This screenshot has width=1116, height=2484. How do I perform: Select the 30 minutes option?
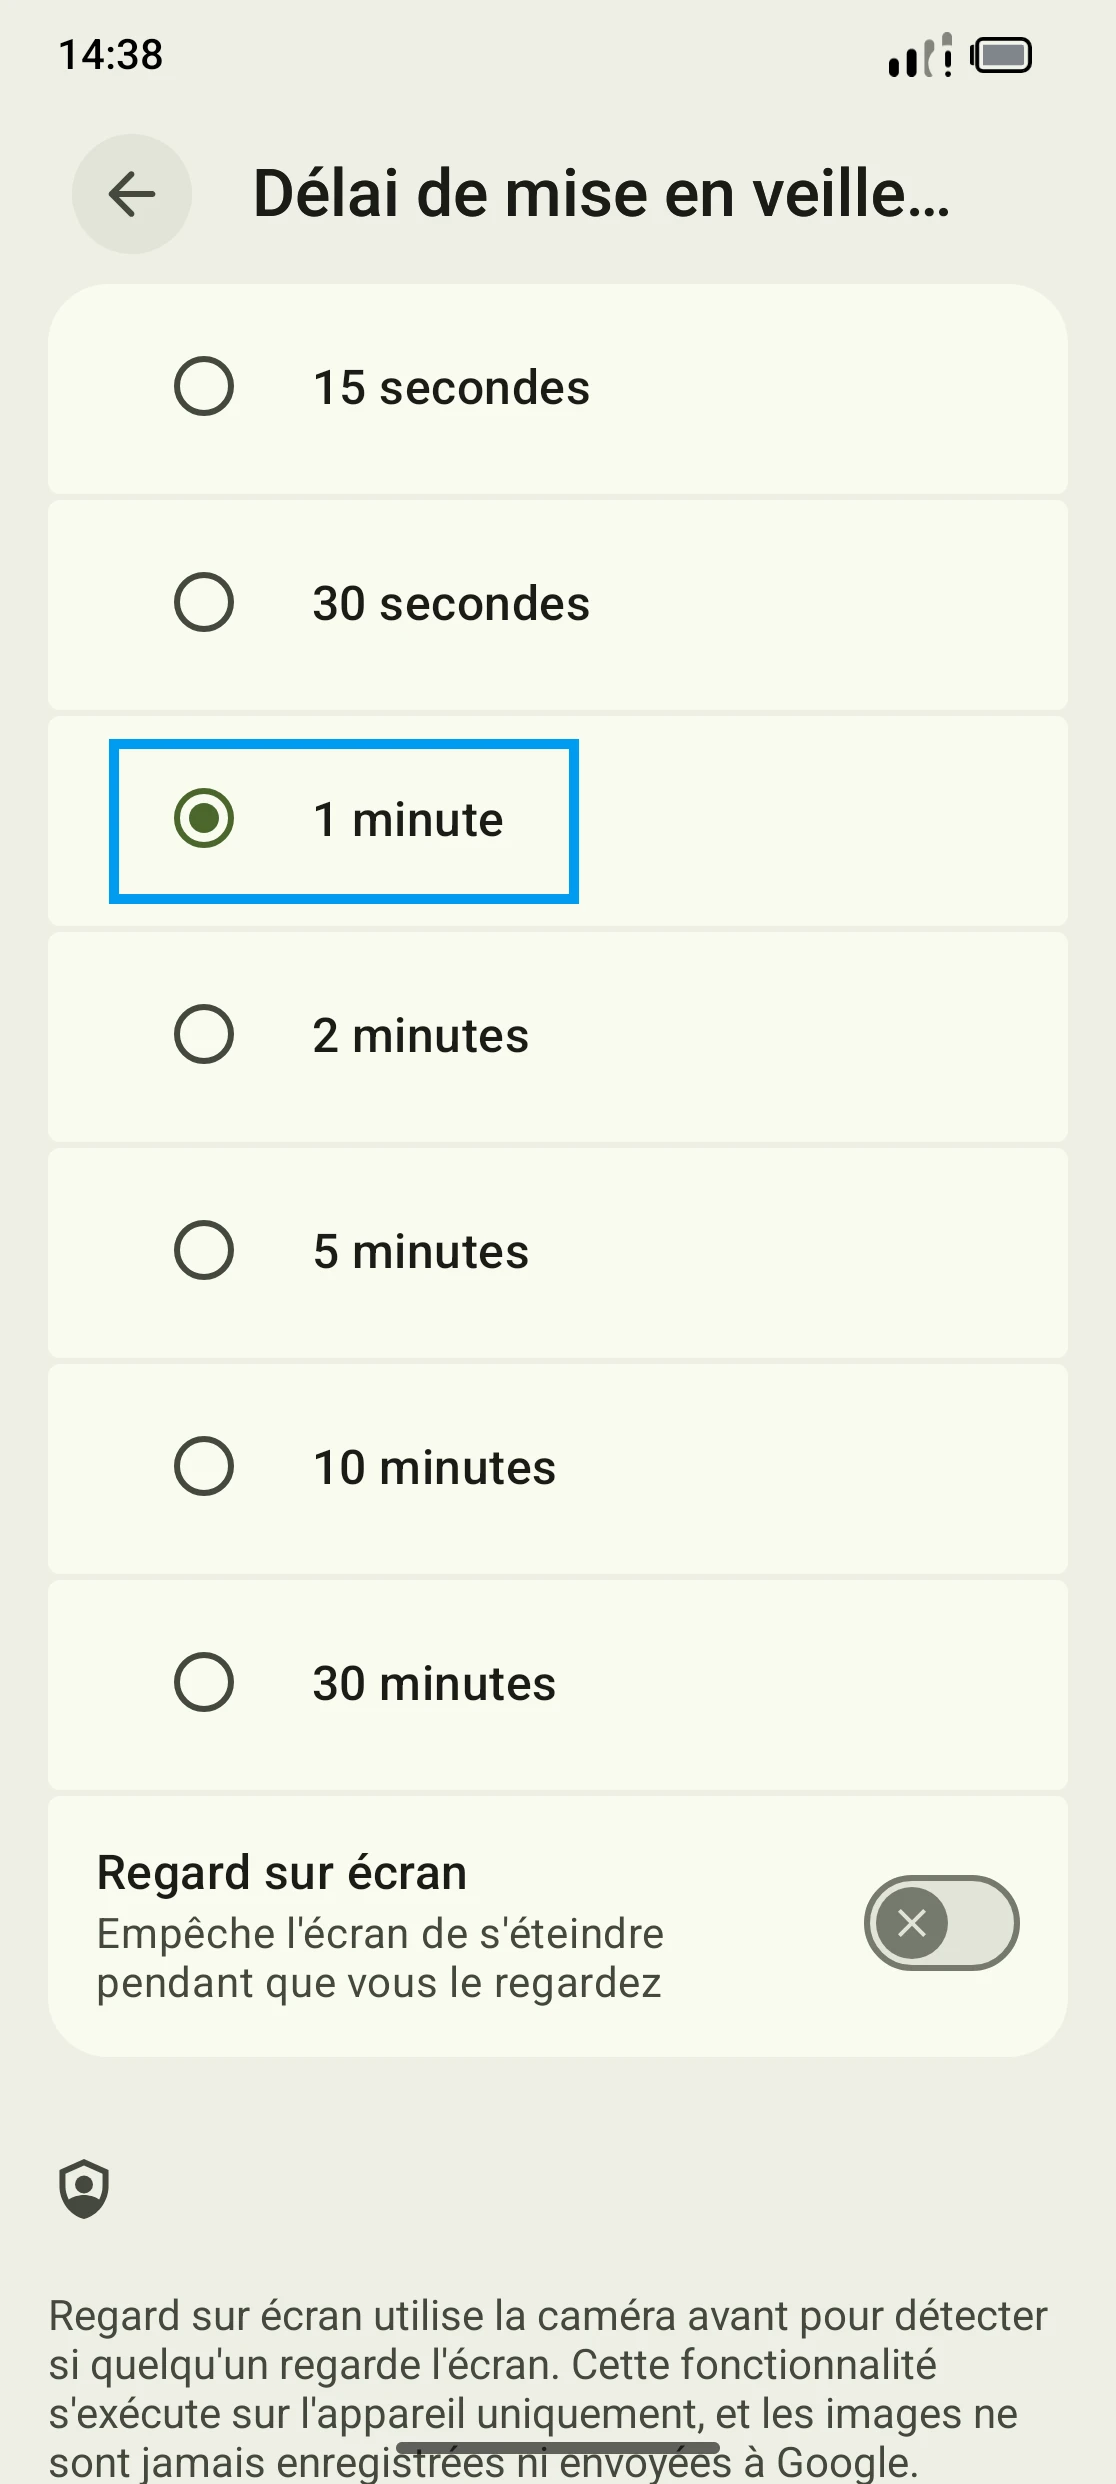click(204, 1682)
